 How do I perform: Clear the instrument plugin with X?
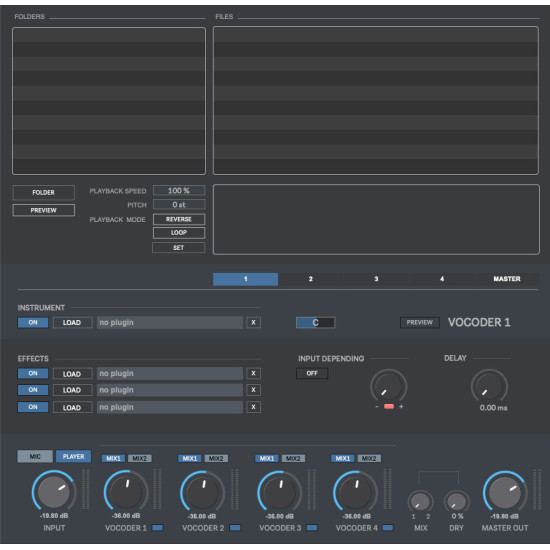tap(253, 322)
